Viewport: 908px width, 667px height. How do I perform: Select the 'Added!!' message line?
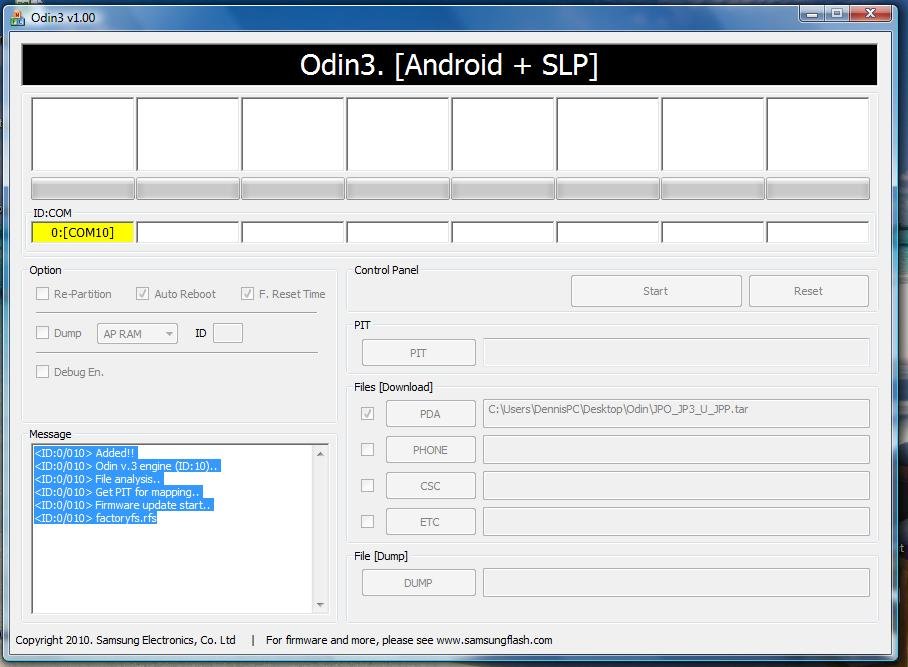[85, 453]
